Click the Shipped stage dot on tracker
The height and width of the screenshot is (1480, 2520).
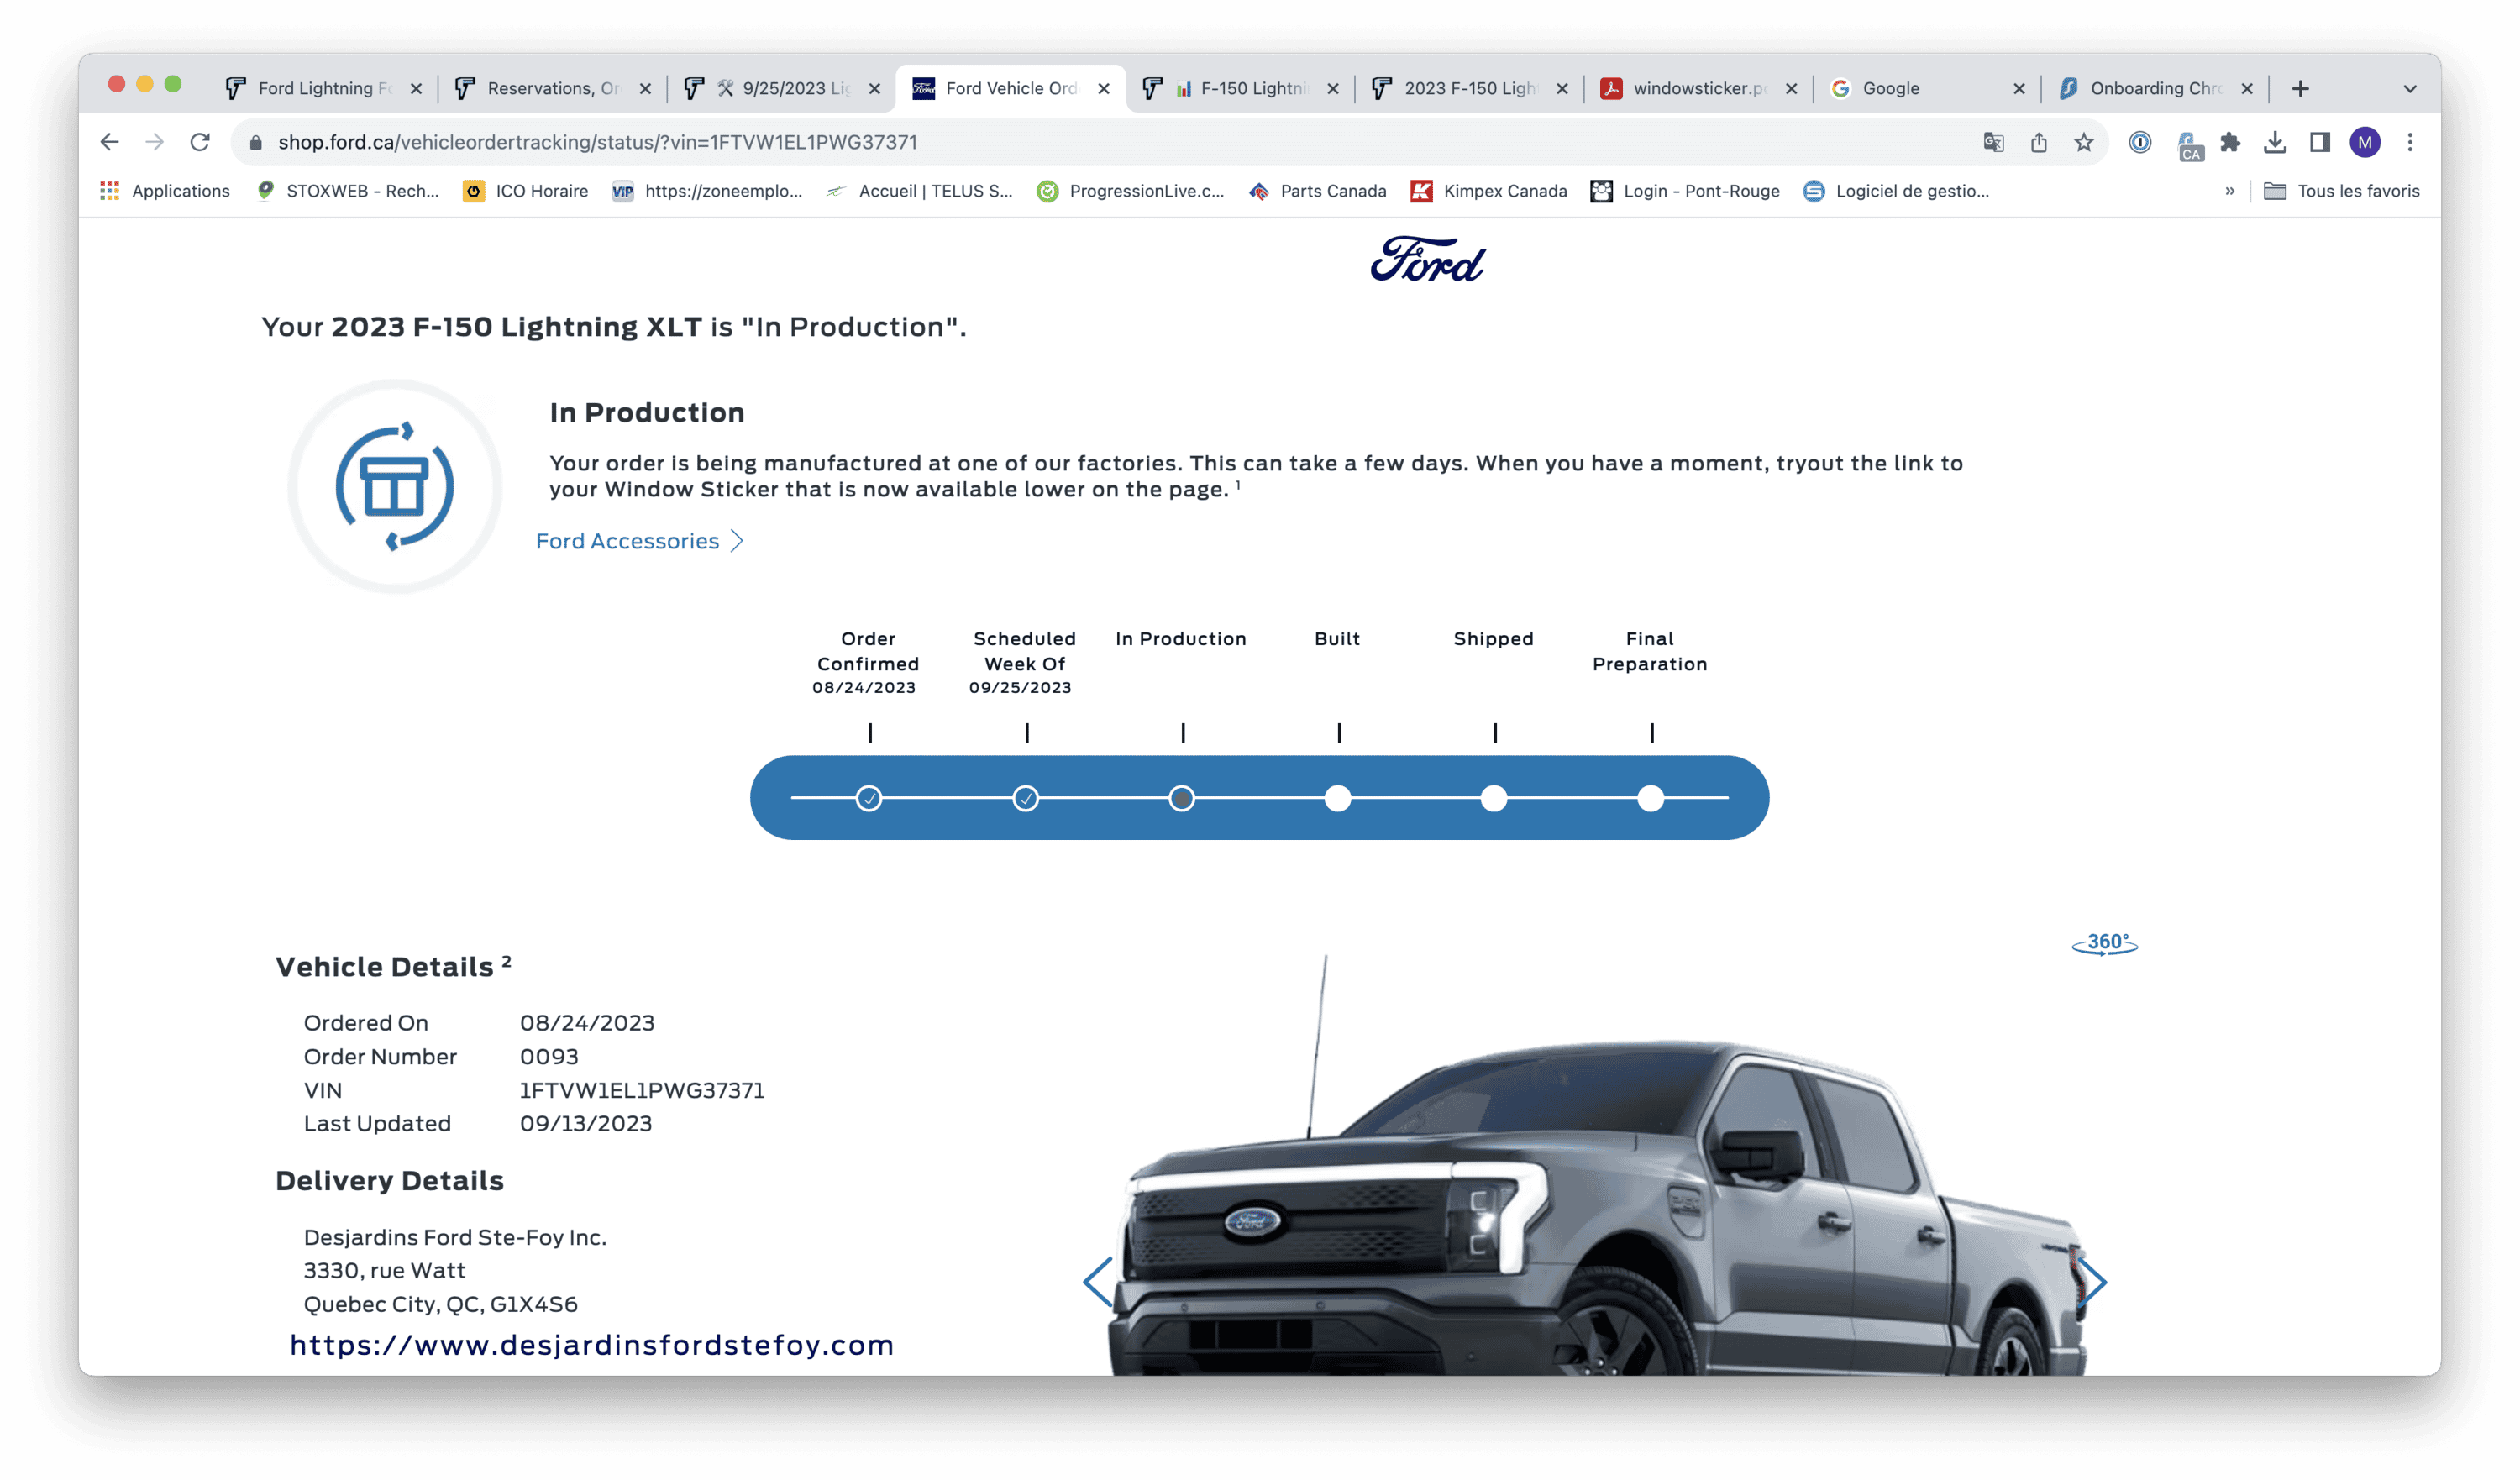(x=1494, y=798)
